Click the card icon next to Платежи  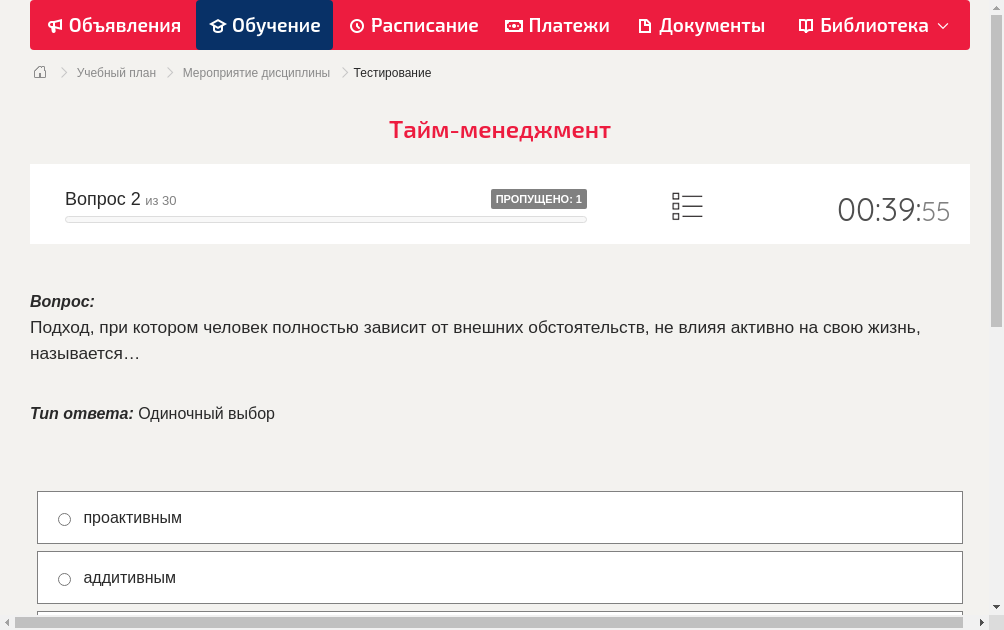tap(512, 25)
